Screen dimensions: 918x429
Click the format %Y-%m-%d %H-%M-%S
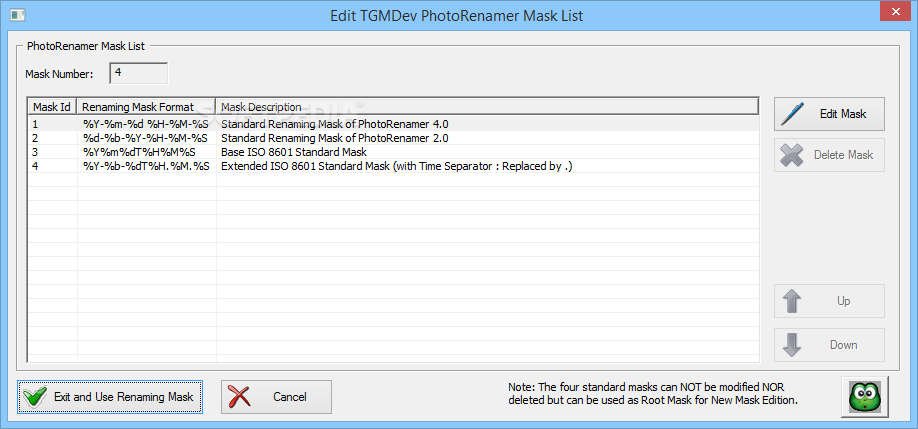click(x=145, y=124)
